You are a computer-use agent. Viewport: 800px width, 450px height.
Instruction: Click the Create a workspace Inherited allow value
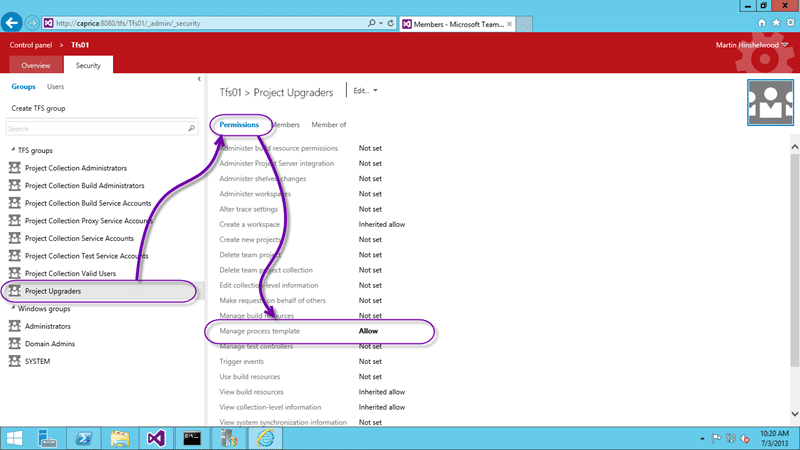click(382, 224)
